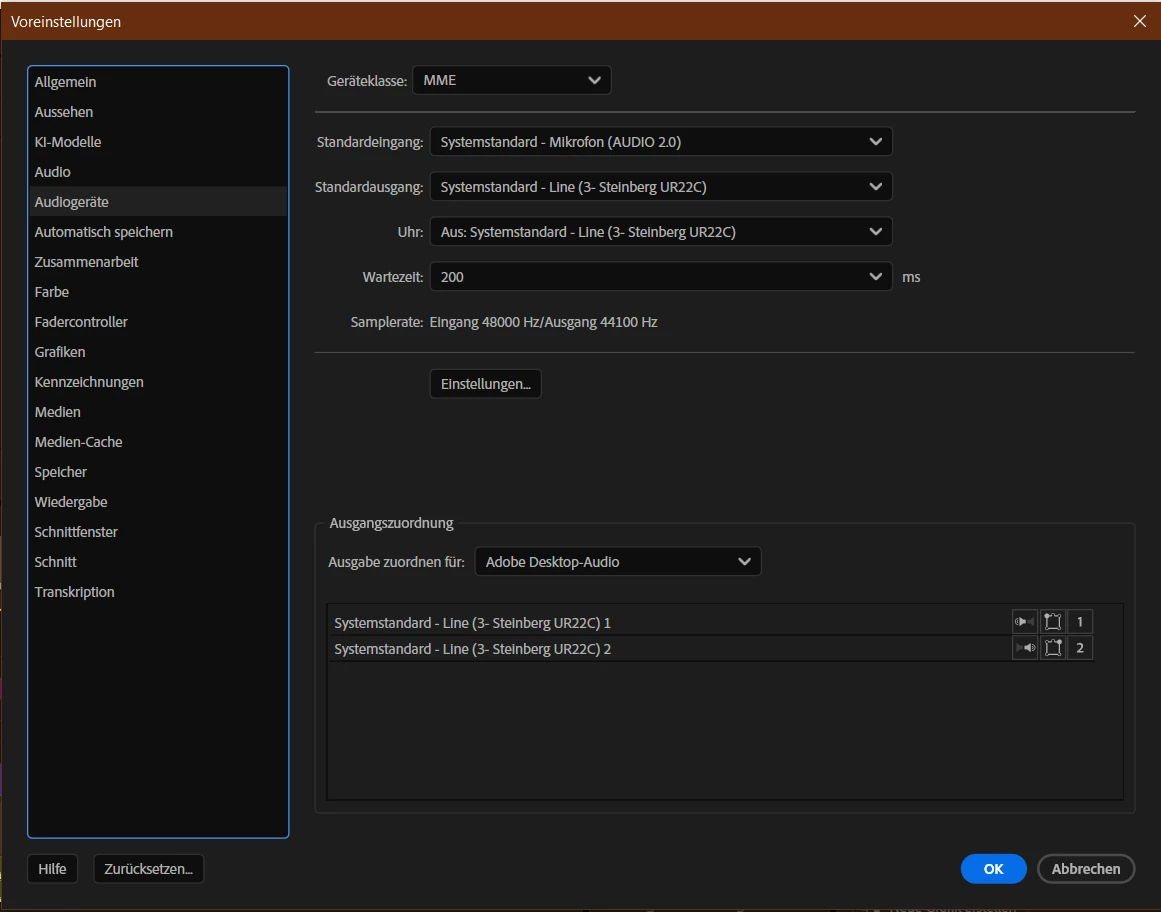Open the Standardausgang dropdown

click(x=660, y=187)
